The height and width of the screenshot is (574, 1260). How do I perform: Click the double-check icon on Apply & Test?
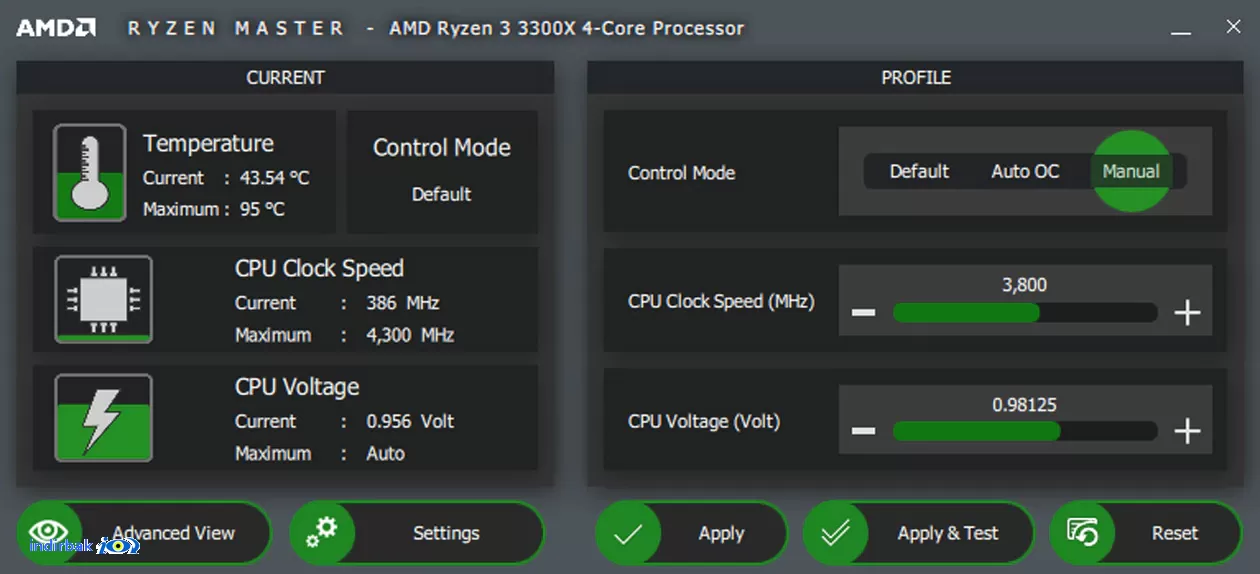click(x=836, y=534)
